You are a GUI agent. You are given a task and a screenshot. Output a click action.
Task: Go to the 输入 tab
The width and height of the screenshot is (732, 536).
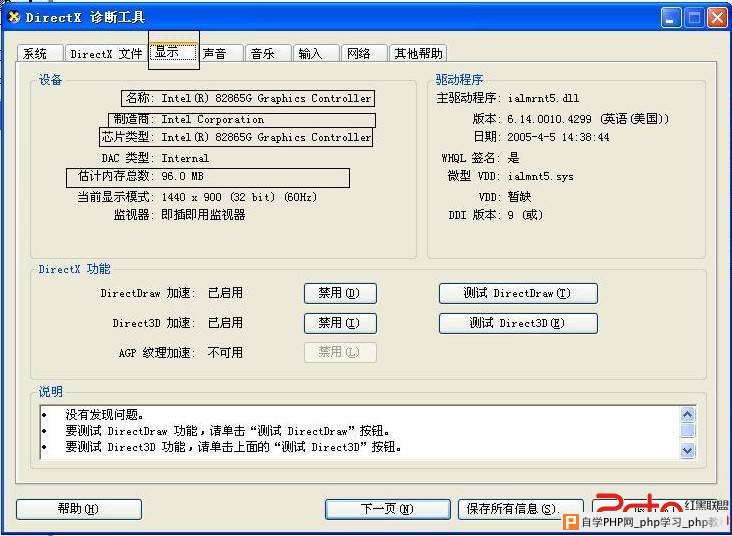click(316, 53)
